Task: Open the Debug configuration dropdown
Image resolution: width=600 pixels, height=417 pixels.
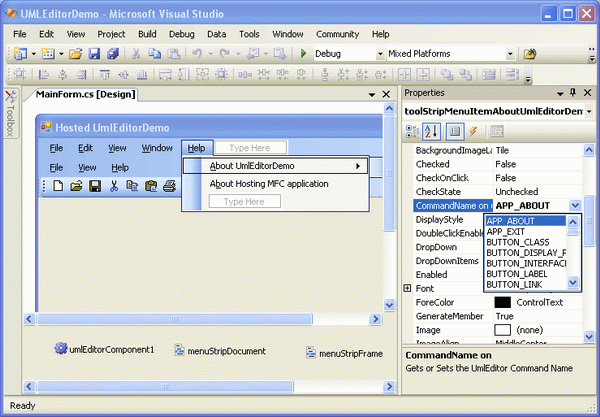Action: pyautogui.click(x=380, y=54)
